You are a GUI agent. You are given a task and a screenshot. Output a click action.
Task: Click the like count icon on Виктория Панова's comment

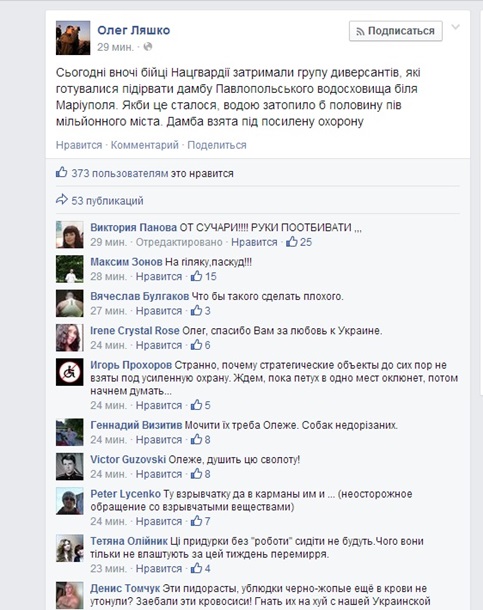click(292, 242)
